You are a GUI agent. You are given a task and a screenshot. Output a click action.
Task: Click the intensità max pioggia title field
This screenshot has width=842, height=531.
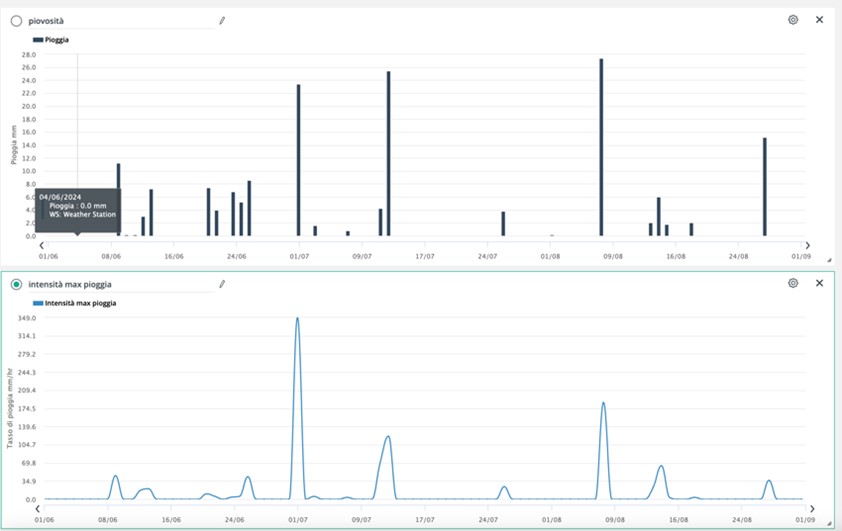(121, 284)
